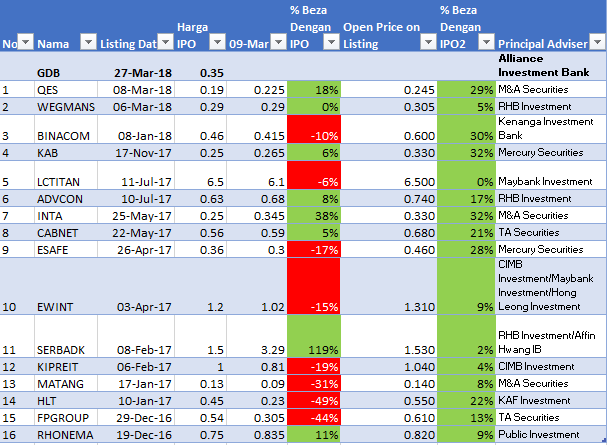Open the Harga IPO filter dropdown
This screenshot has height=445, width=607.
pos(217,42)
